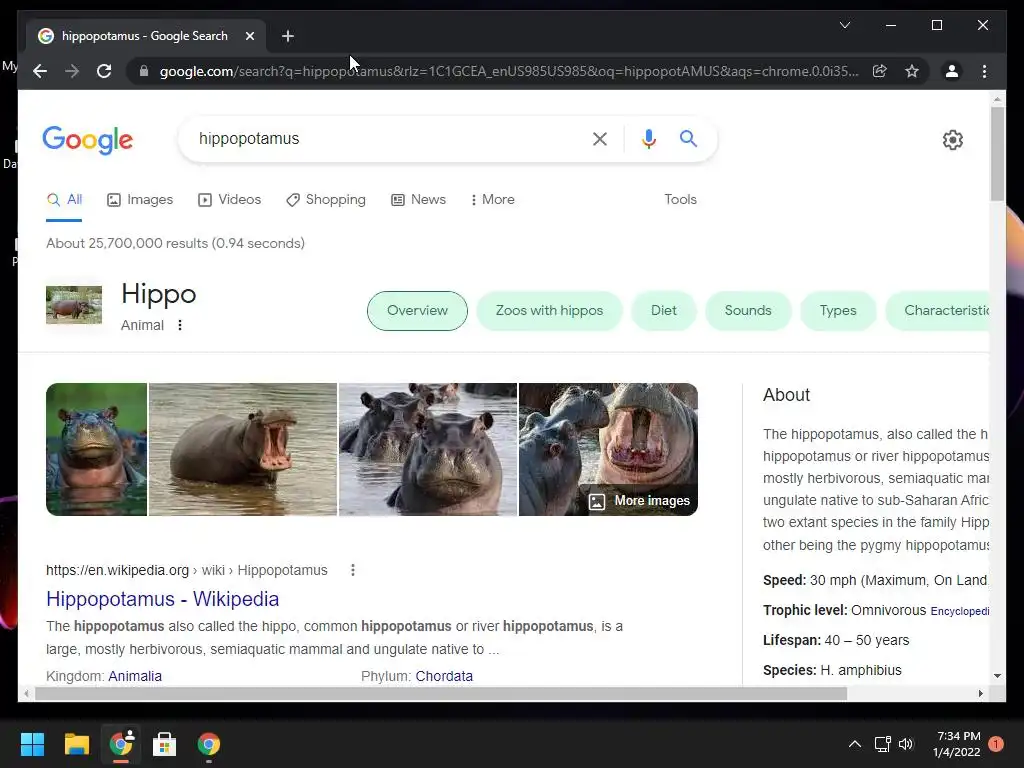Open the tab search dropdown chevron
Screen dimensions: 1024x768
tap(844, 25)
